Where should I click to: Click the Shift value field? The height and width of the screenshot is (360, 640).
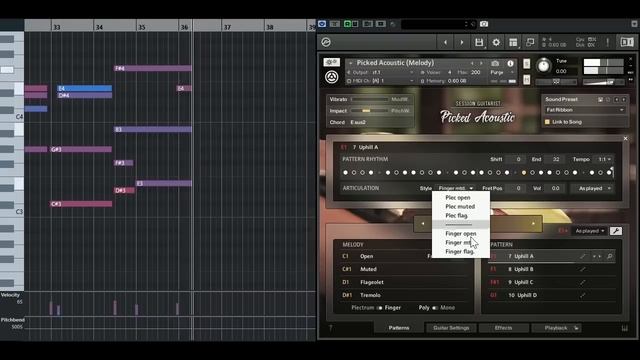[x=515, y=159]
